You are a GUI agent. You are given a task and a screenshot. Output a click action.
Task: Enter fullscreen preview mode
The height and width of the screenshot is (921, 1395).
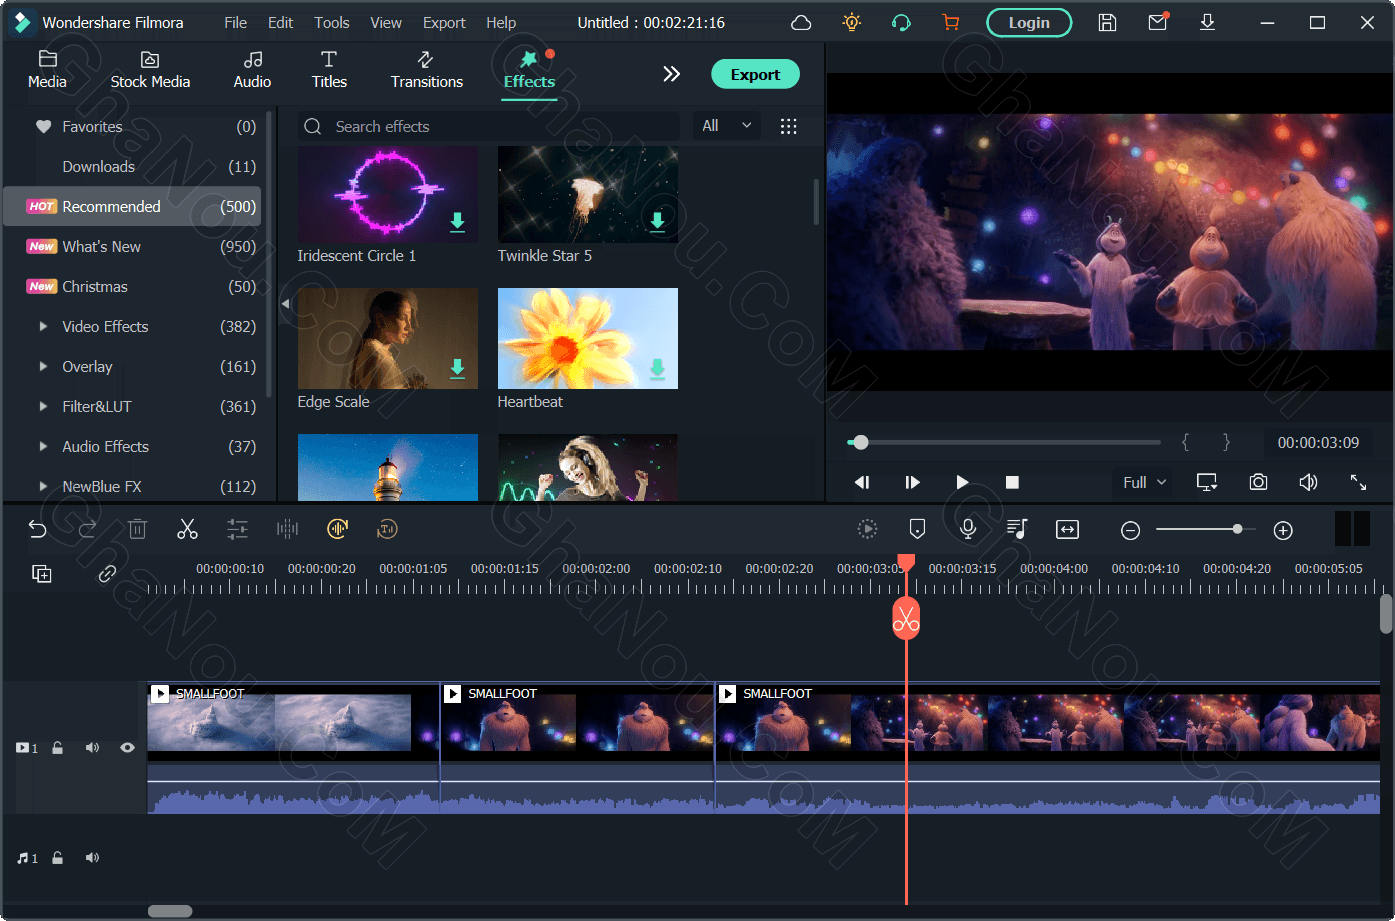(x=1358, y=482)
